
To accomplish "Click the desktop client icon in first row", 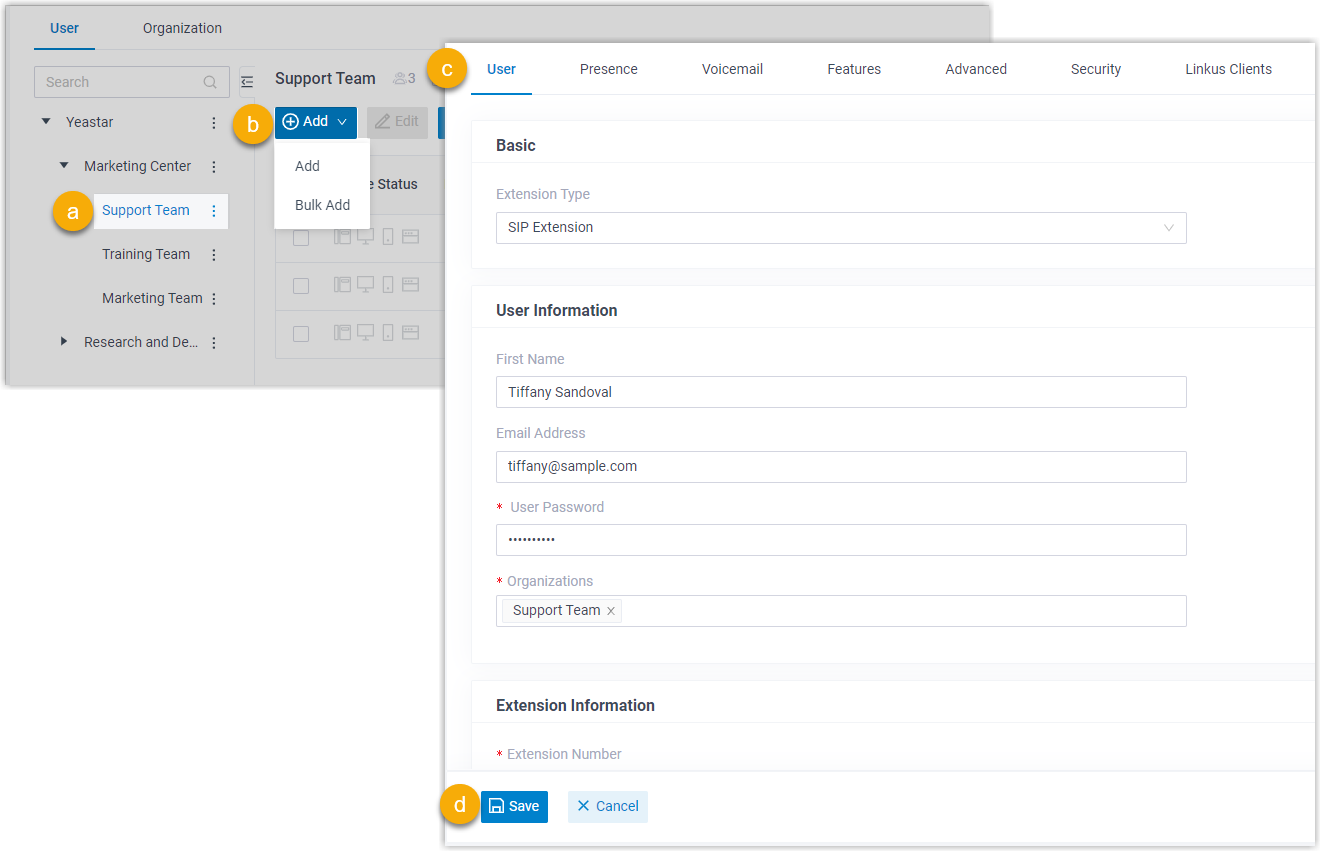I will pos(366,237).
